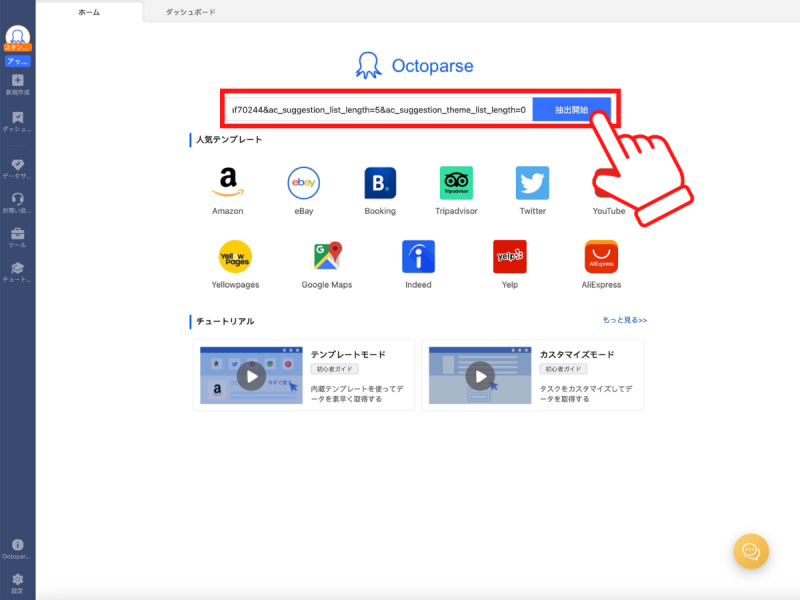Click the チュートリアル section heading
The height and width of the screenshot is (600, 800).
point(225,321)
